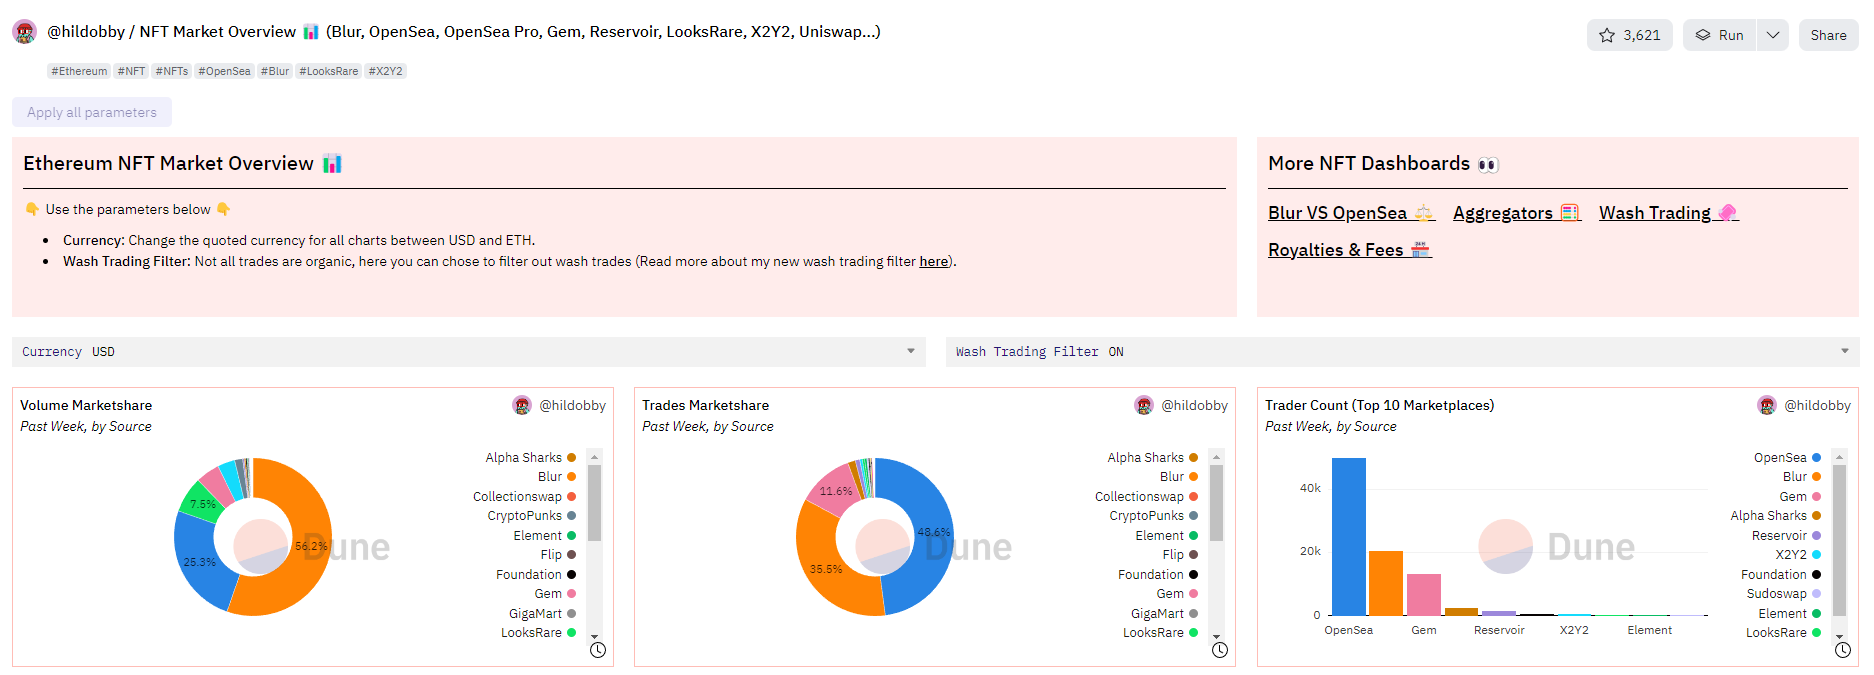The height and width of the screenshot is (675, 1874).
Task: Open @hildobby on Volume Marketshare card
Action: tap(572, 405)
